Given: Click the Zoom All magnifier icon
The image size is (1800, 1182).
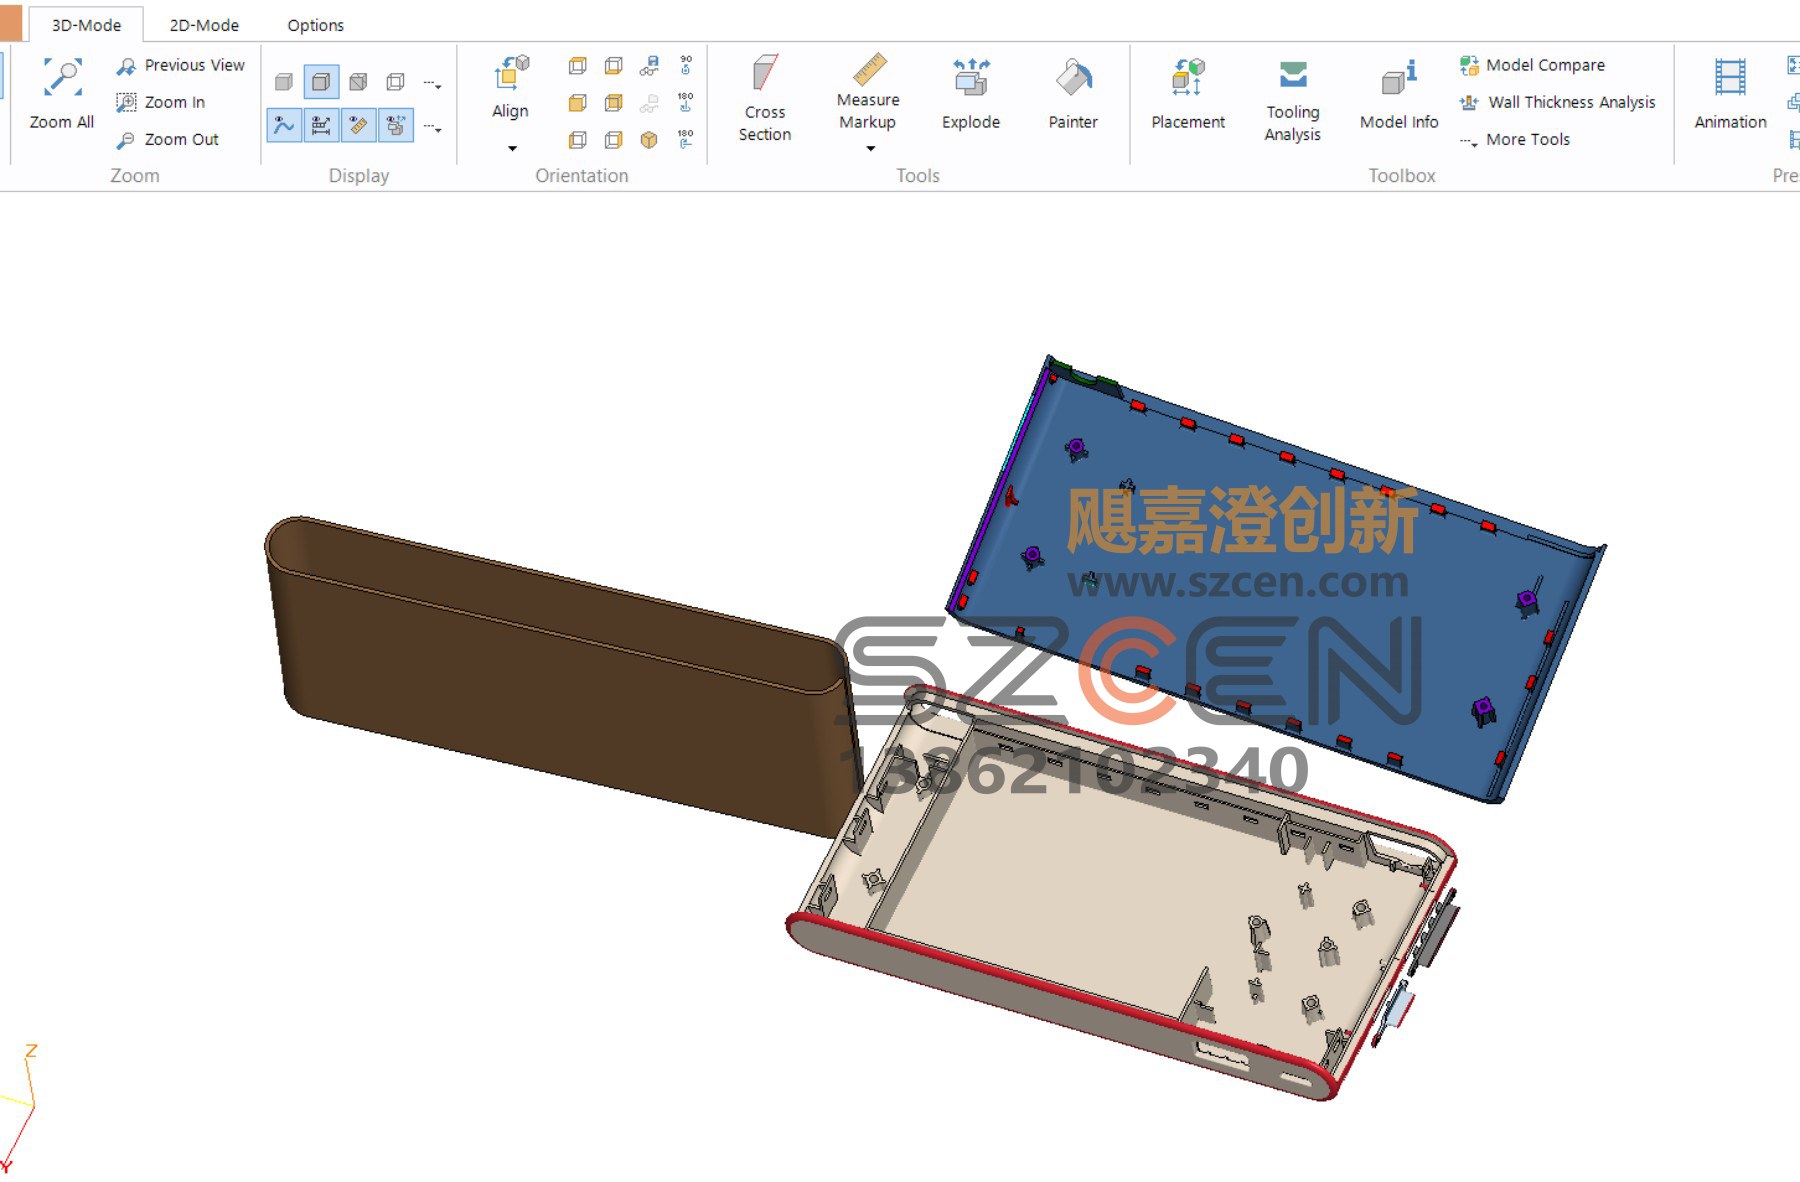Looking at the screenshot, I should coord(62,78).
